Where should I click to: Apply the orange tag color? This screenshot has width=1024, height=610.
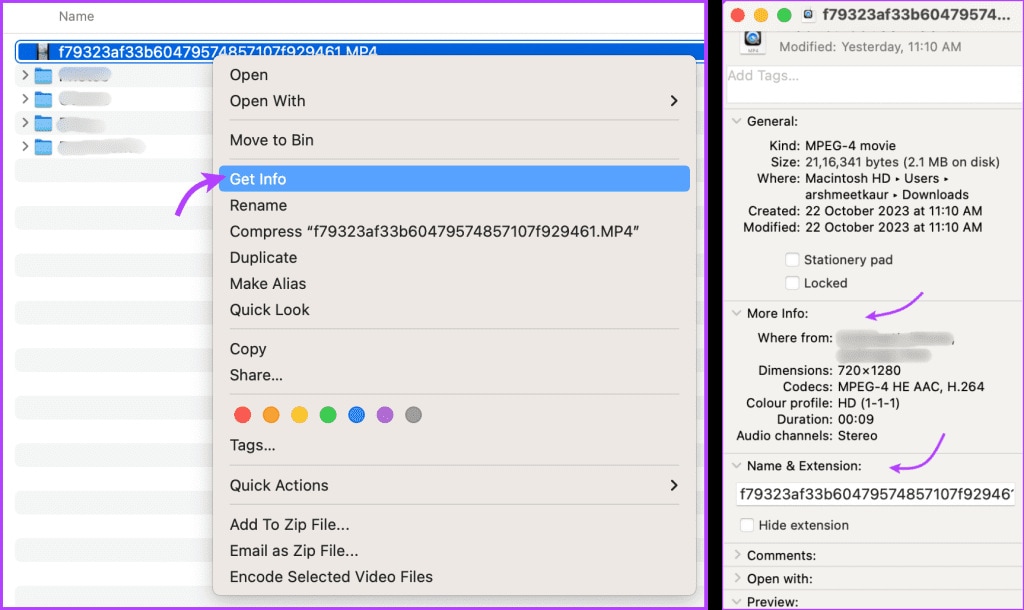click(x=271, y=415)
